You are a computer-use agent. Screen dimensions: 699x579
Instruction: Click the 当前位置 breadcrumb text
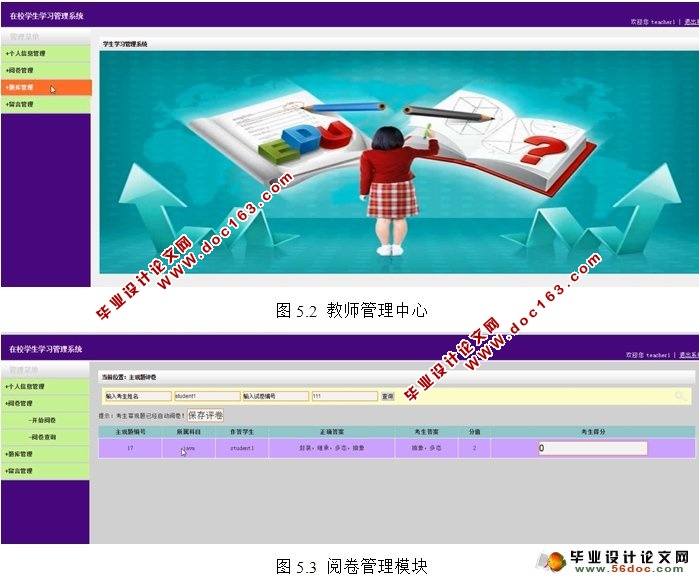pos(129,377)
